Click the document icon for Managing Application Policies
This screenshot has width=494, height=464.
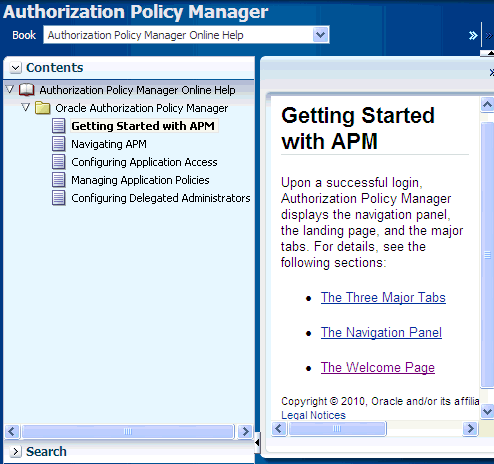click(59, 180)
